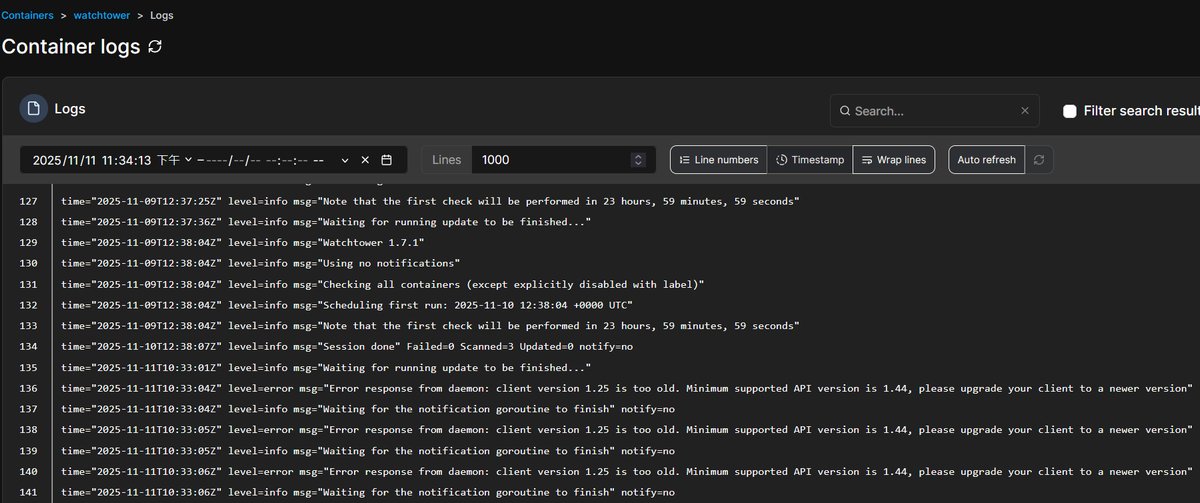Image resolution: width=1200 pixels, height=503 pixels.
Task: Click the disabled refresh icon after Auto refresh
Action: pyautogui.click(x=1040, y=160)
